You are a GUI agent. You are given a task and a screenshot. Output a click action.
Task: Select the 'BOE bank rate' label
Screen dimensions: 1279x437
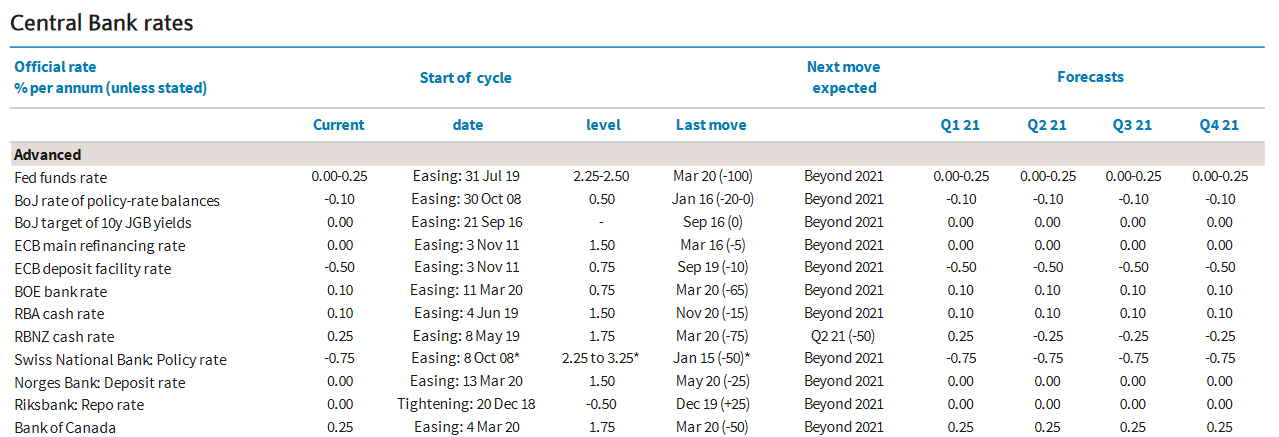click(60, 291)
